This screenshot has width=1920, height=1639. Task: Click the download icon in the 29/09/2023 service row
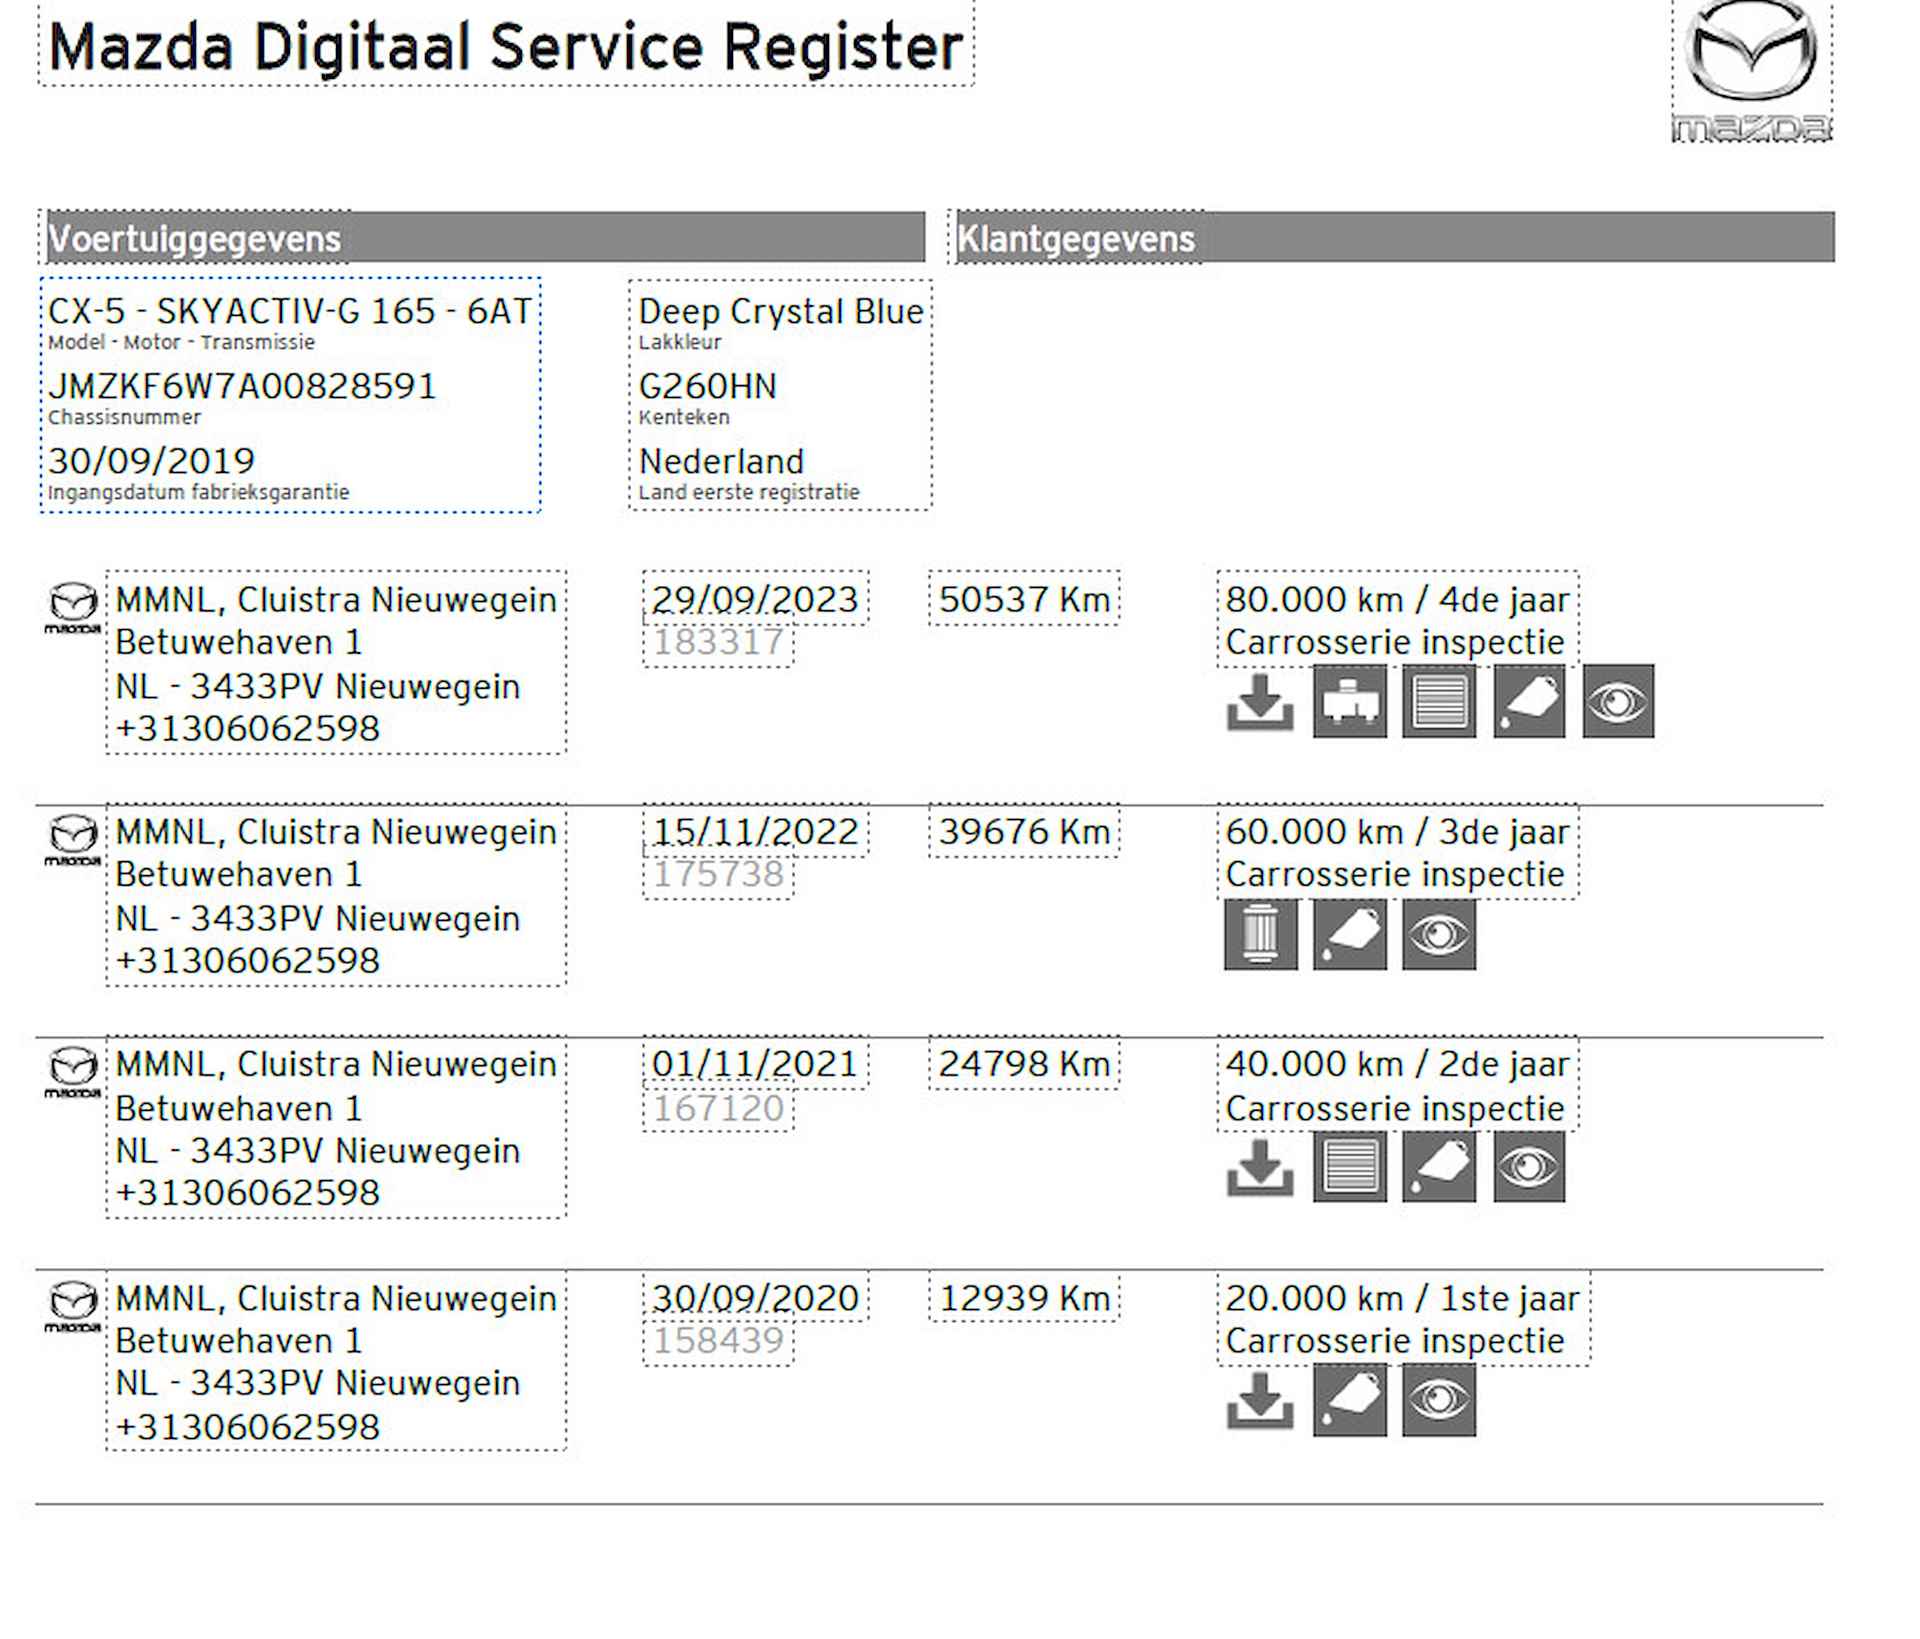pyautogui.click(x=1260, y=702)
